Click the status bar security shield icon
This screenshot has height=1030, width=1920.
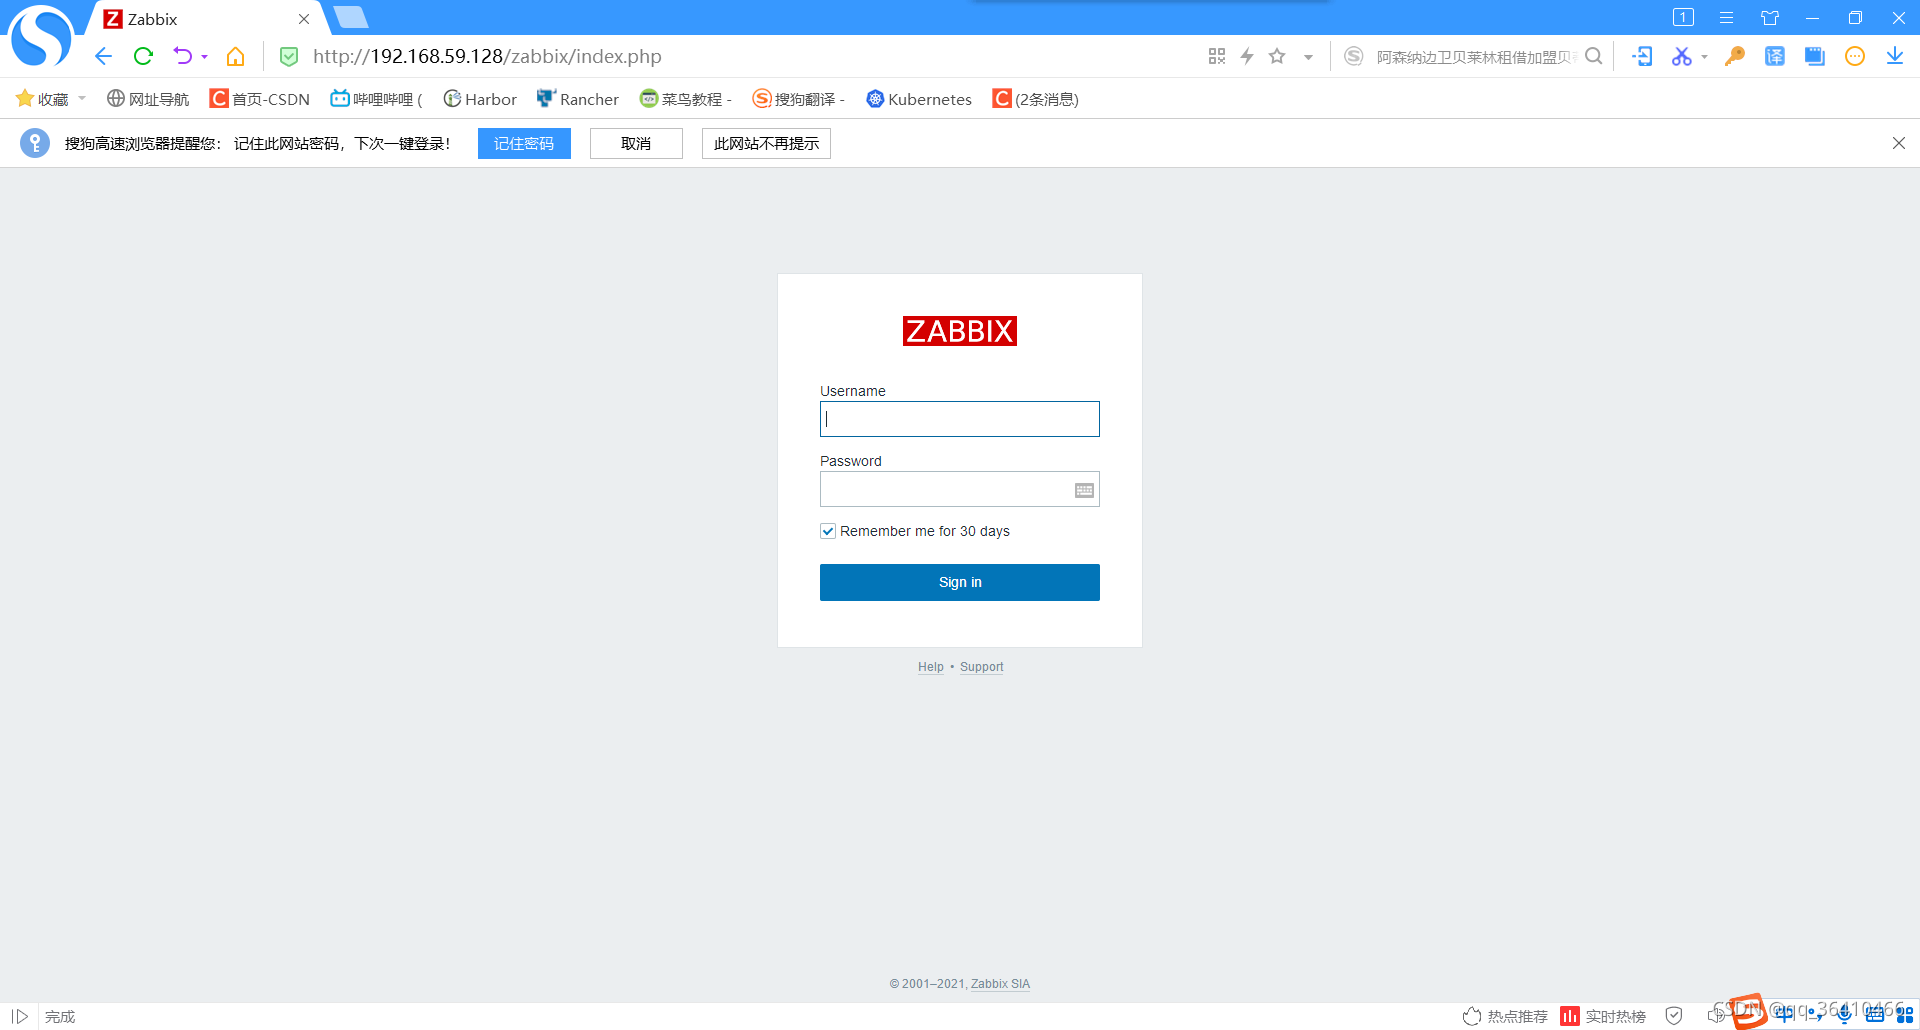tap(1674, 1016)
